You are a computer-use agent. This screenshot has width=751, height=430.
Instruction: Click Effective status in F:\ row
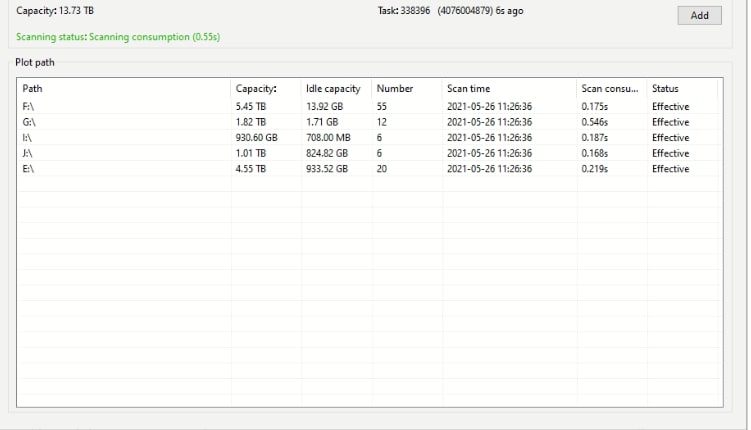pyautogui.click(x=670, y=106)
